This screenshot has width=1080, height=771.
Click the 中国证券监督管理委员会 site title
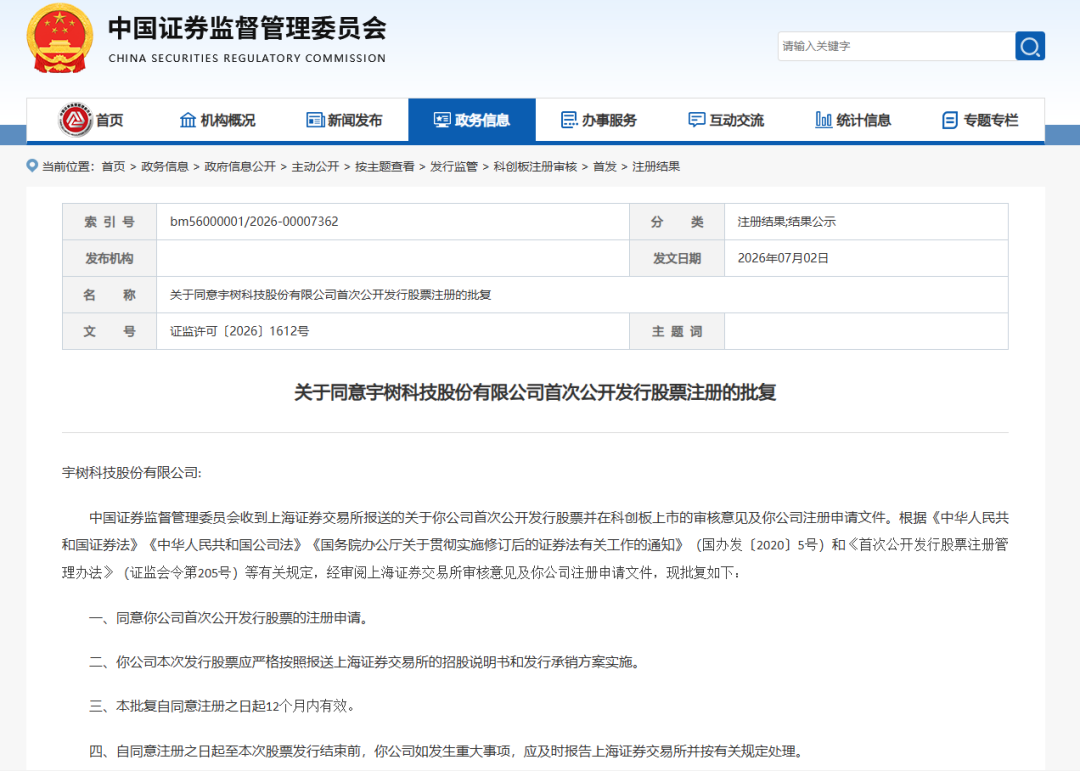[247, 28]
